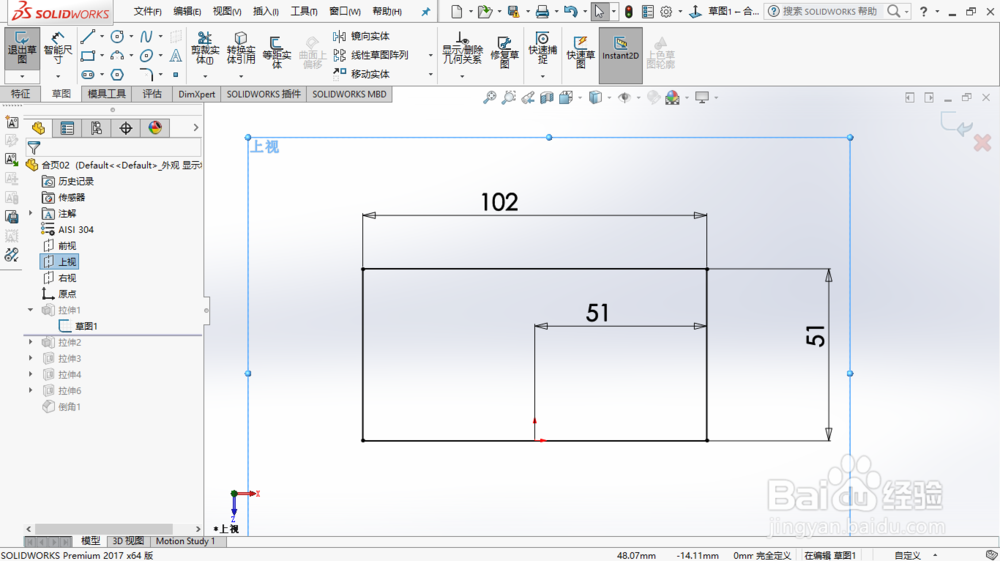The width and height of the screenshot is (1000, 561).
Task: Select the sketch Text tool
Action: (x=175, y=55)
